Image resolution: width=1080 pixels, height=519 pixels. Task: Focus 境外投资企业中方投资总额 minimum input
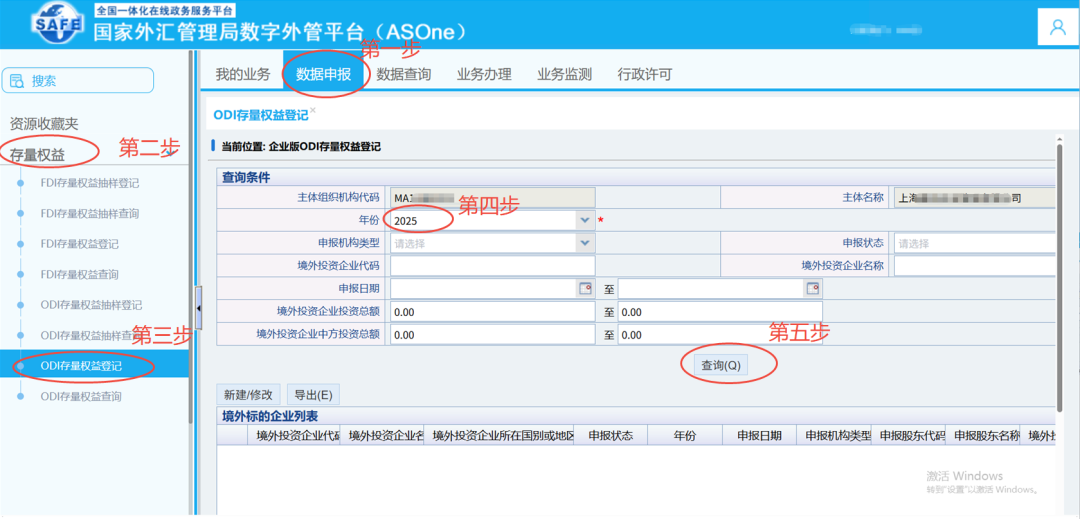[492, 335]
